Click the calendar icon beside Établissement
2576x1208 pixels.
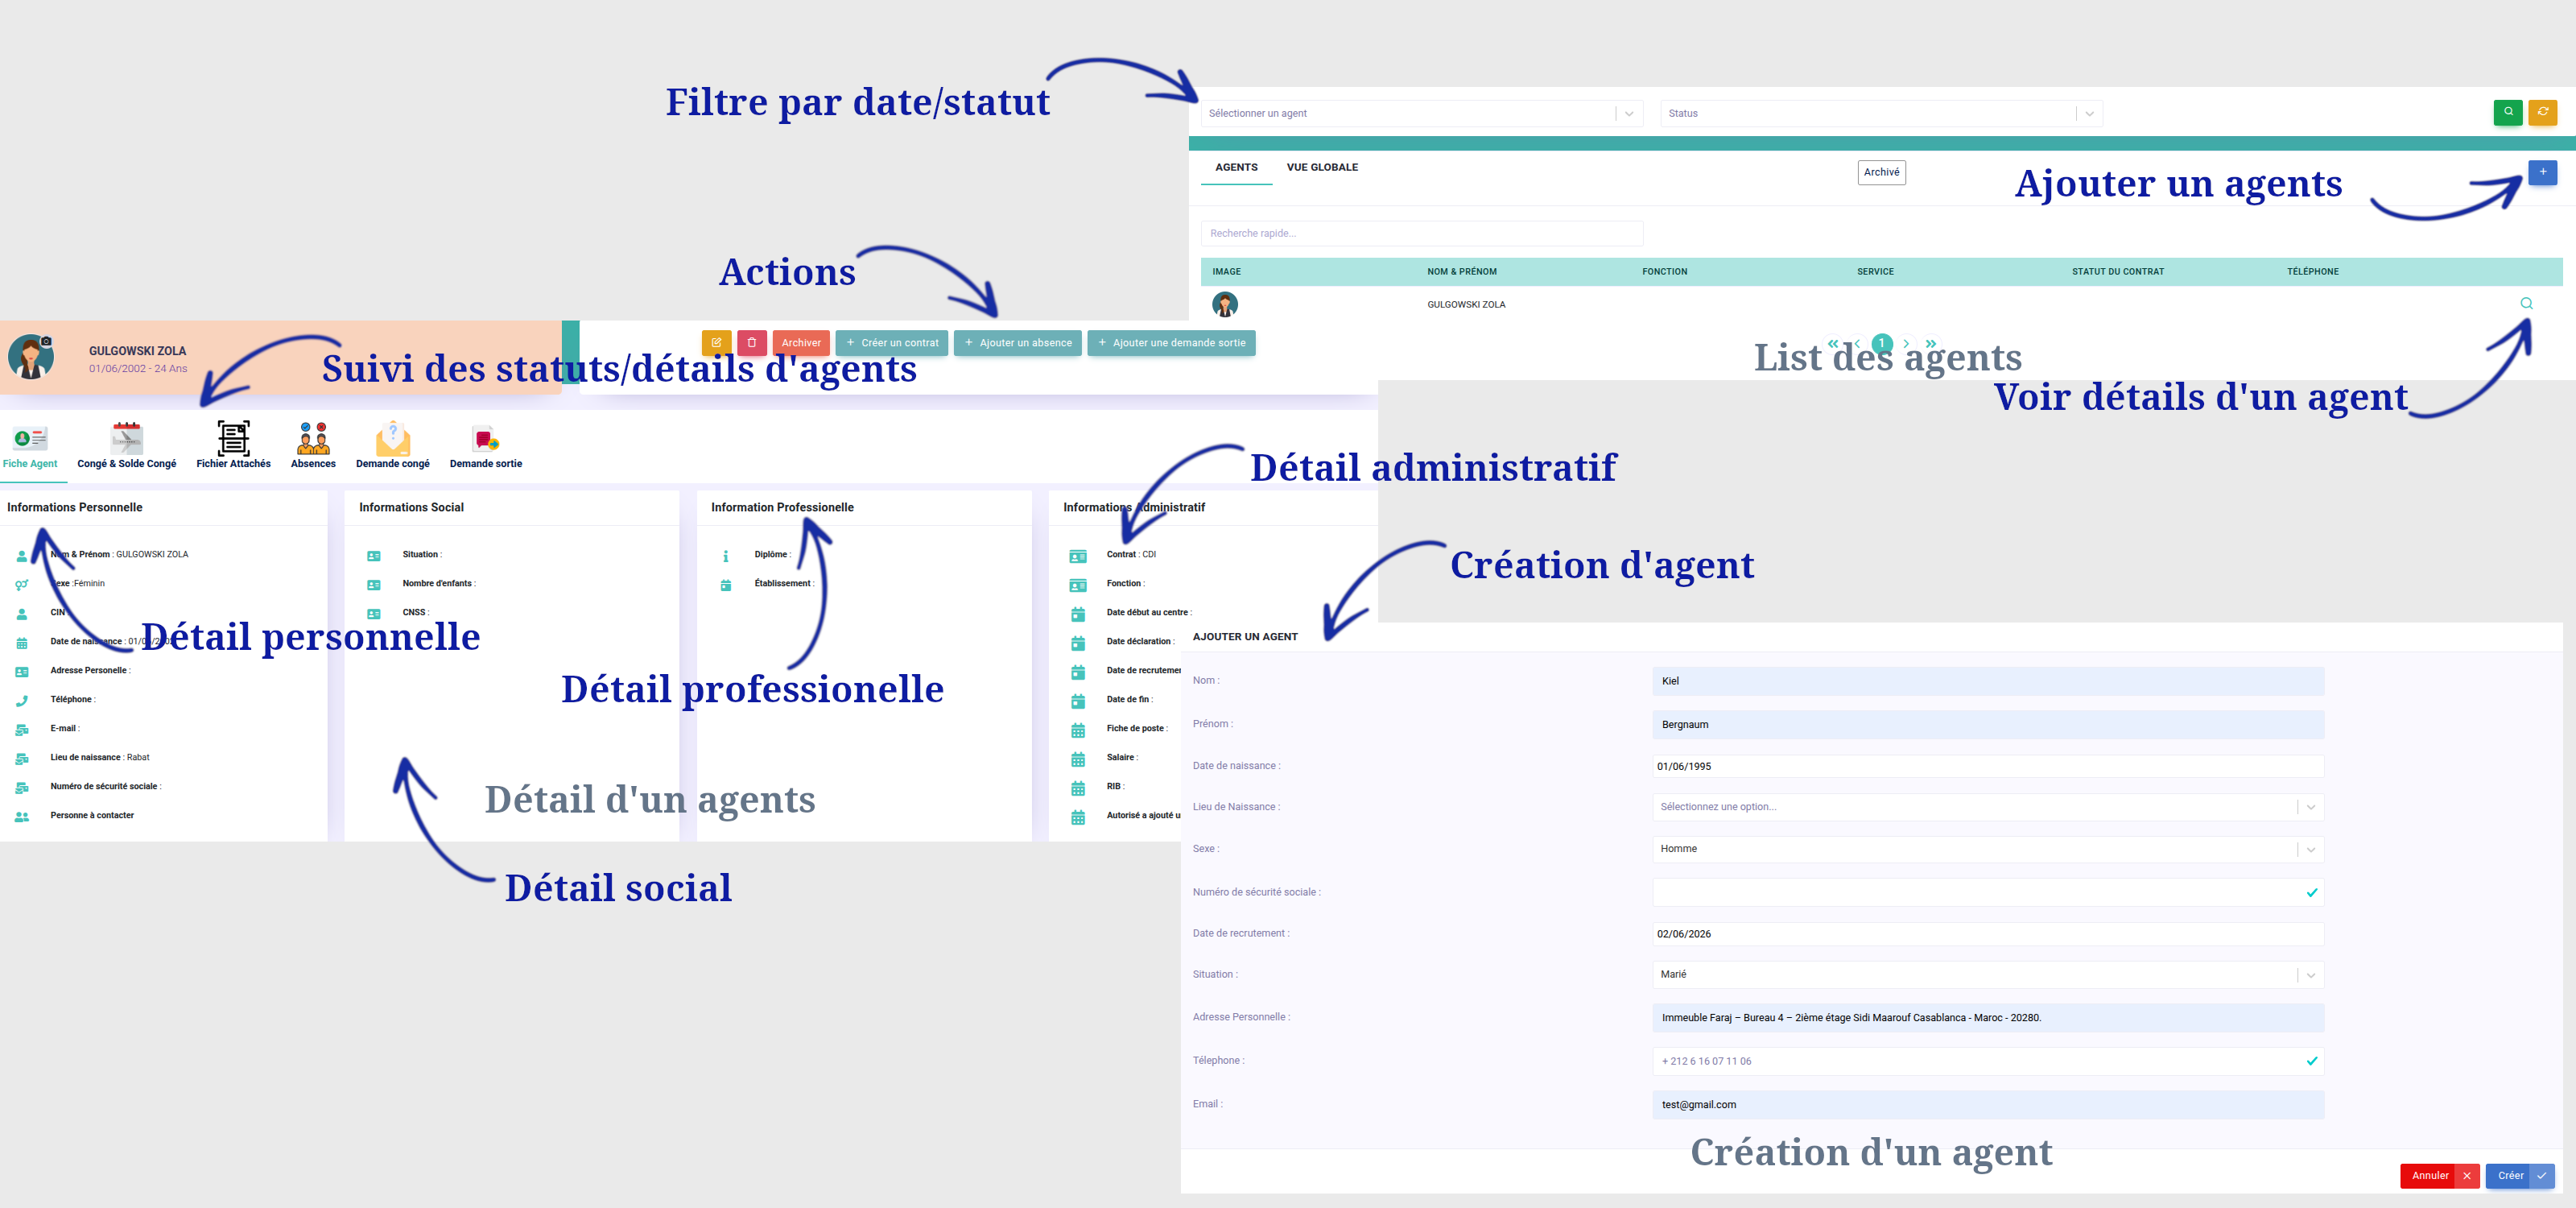click(726, 585)
